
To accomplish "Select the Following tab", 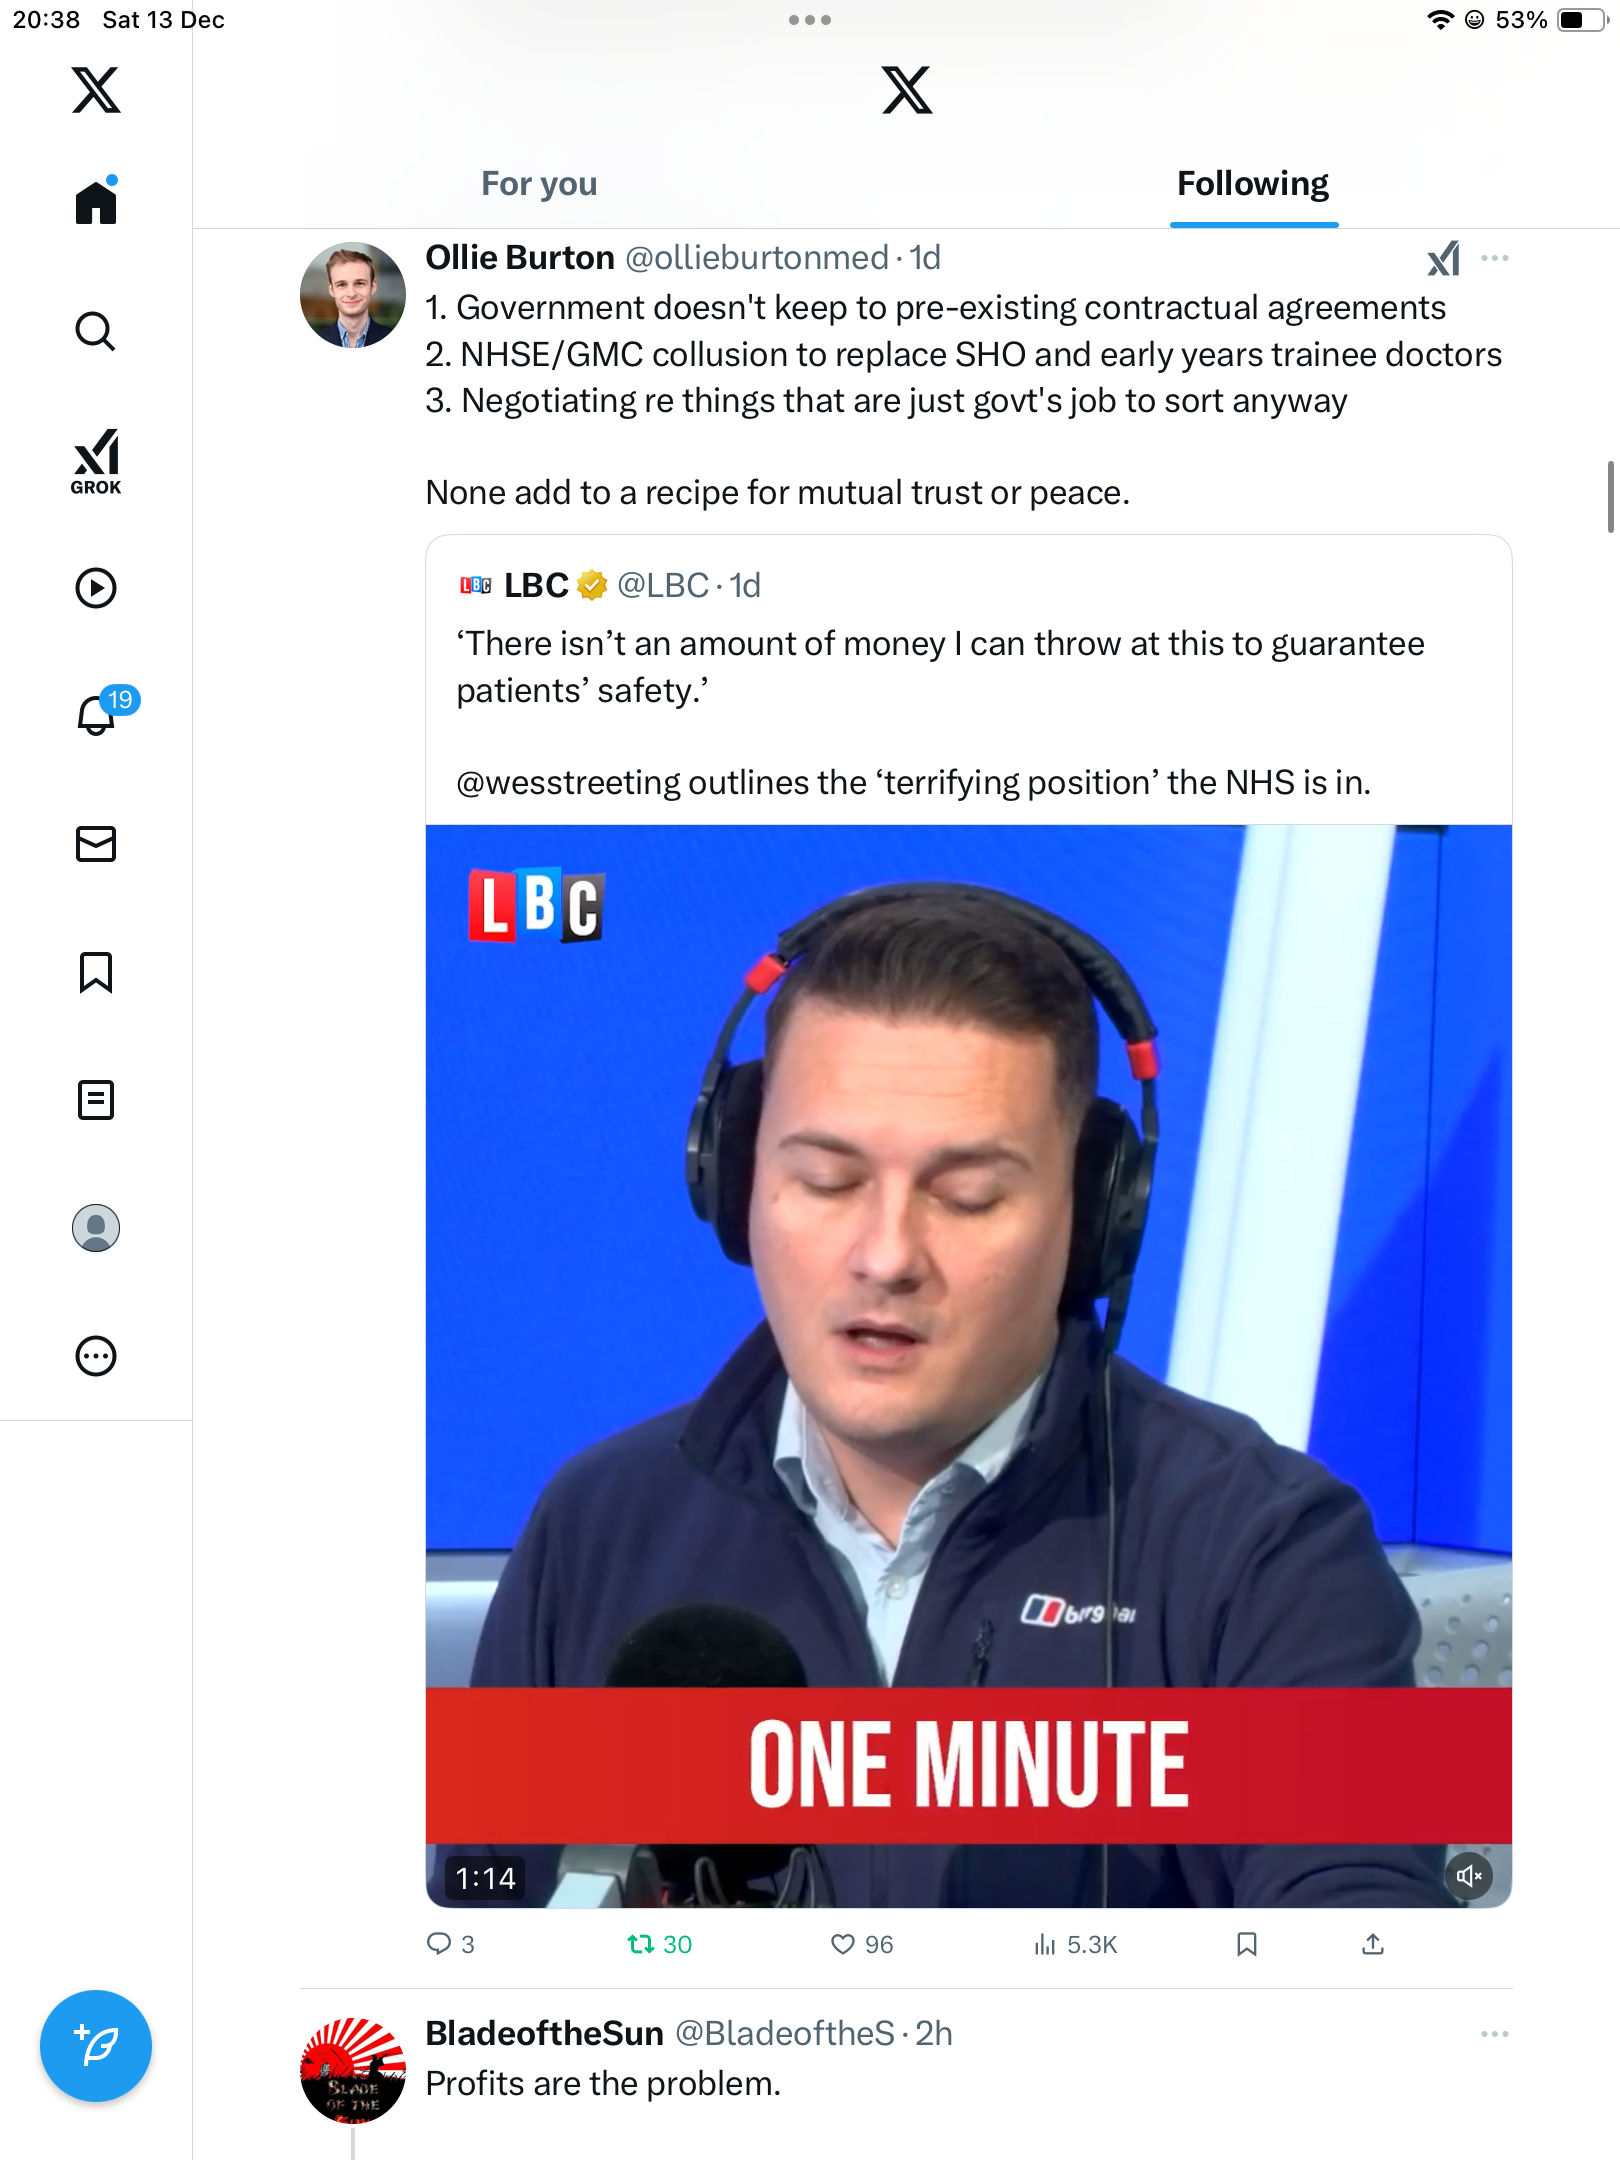I will 1253,184.
